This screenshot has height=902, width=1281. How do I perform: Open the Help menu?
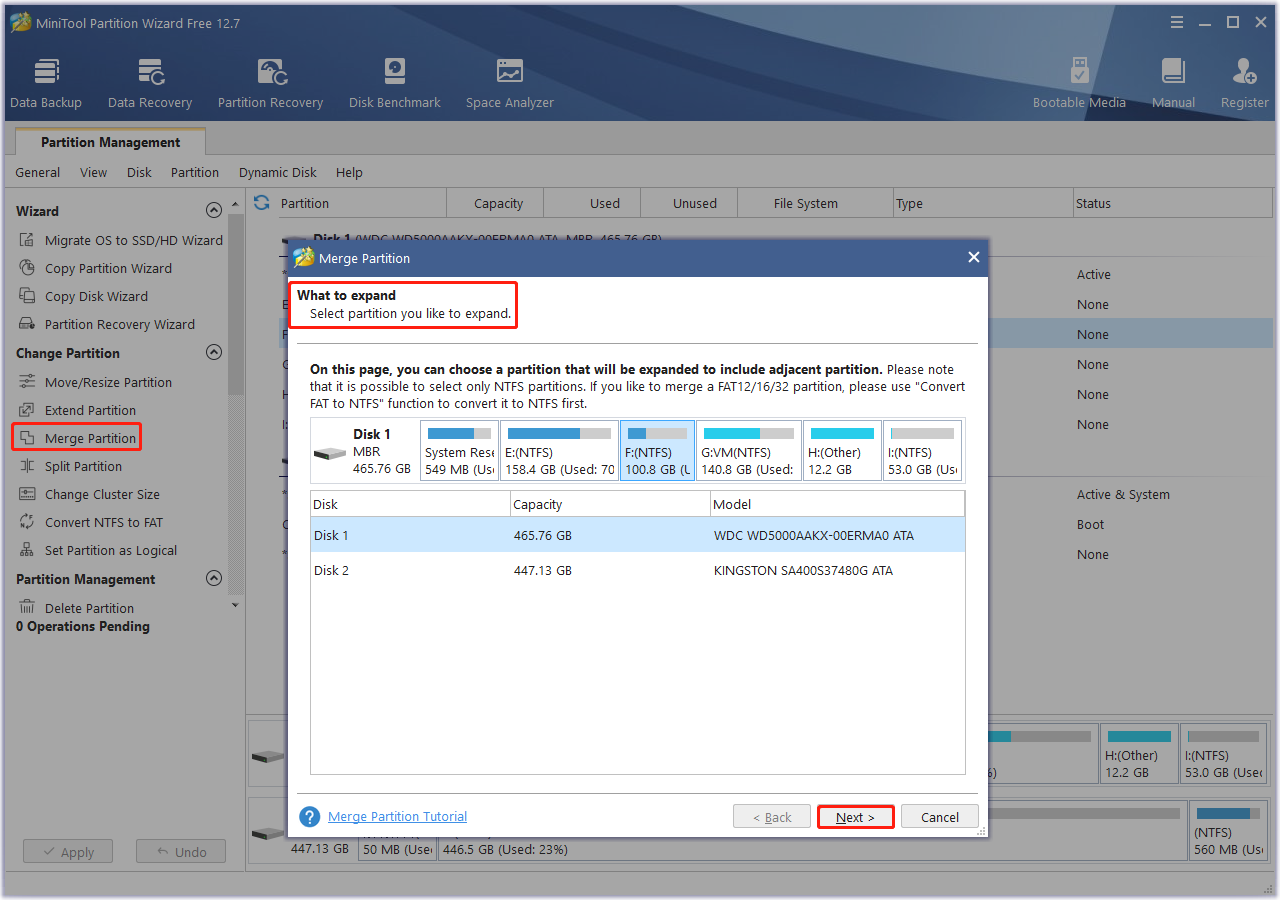[349, 172]
